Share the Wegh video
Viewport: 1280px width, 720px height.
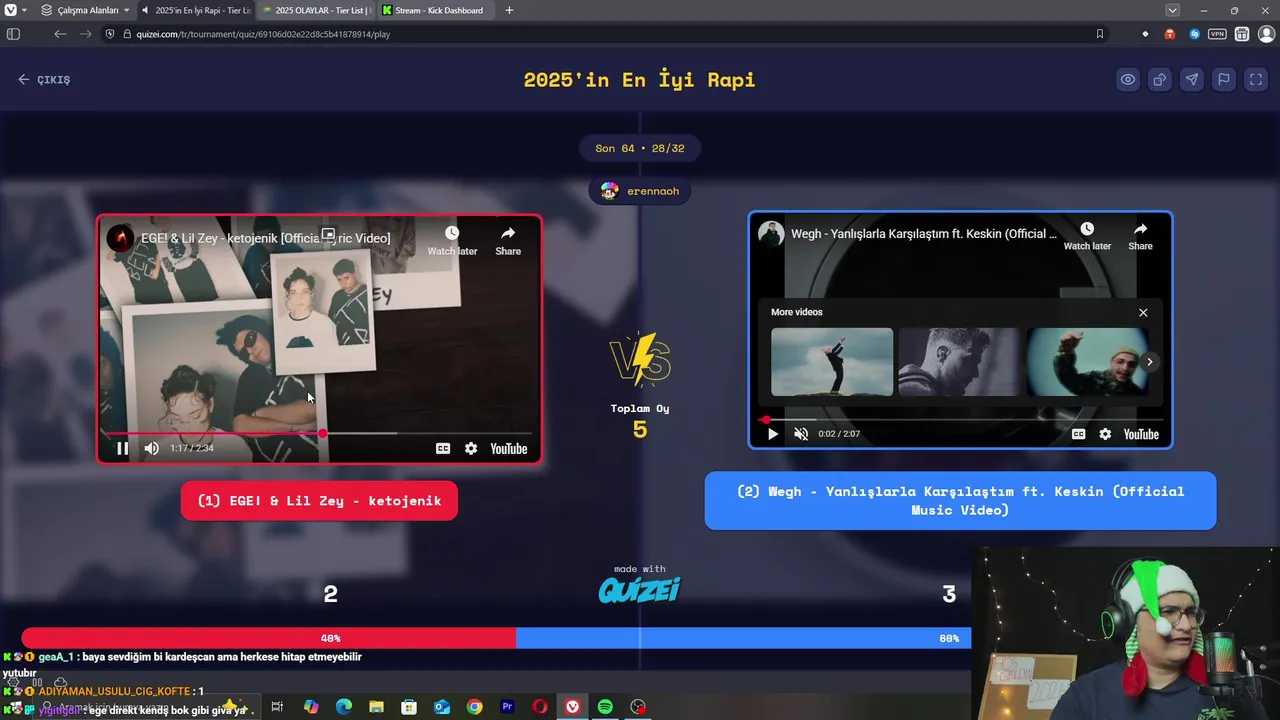(x=1140, y=236)
